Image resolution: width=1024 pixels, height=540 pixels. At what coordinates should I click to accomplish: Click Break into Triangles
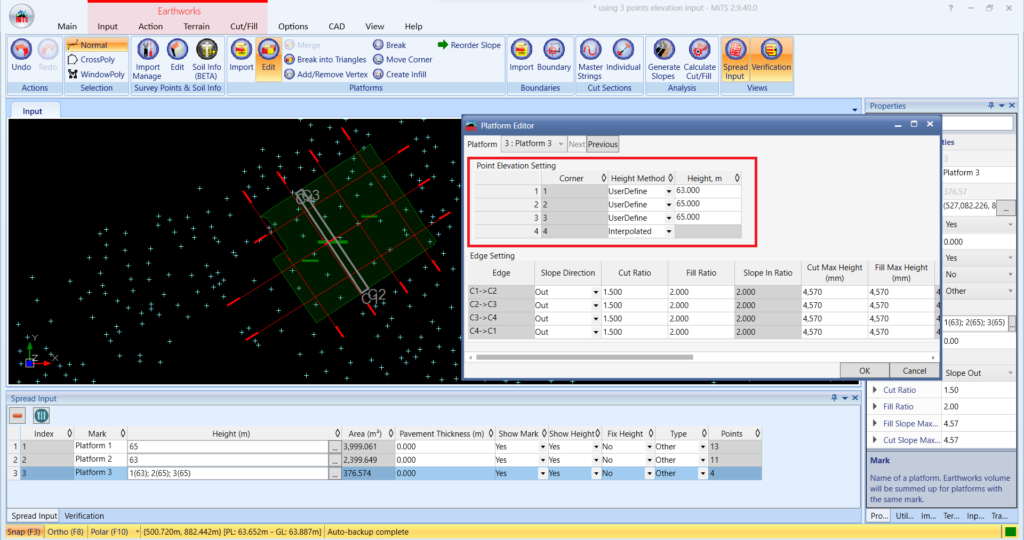point(325,59)
